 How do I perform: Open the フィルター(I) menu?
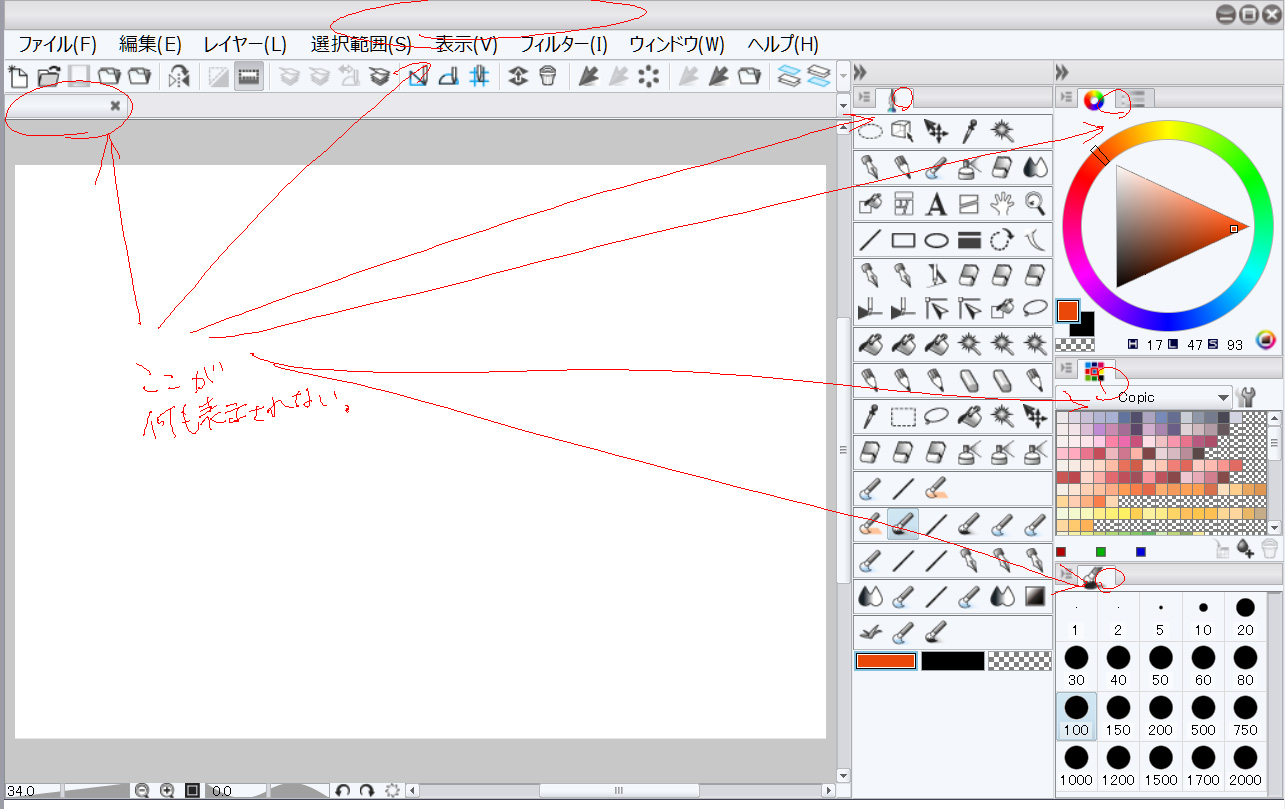click(563, 44)
